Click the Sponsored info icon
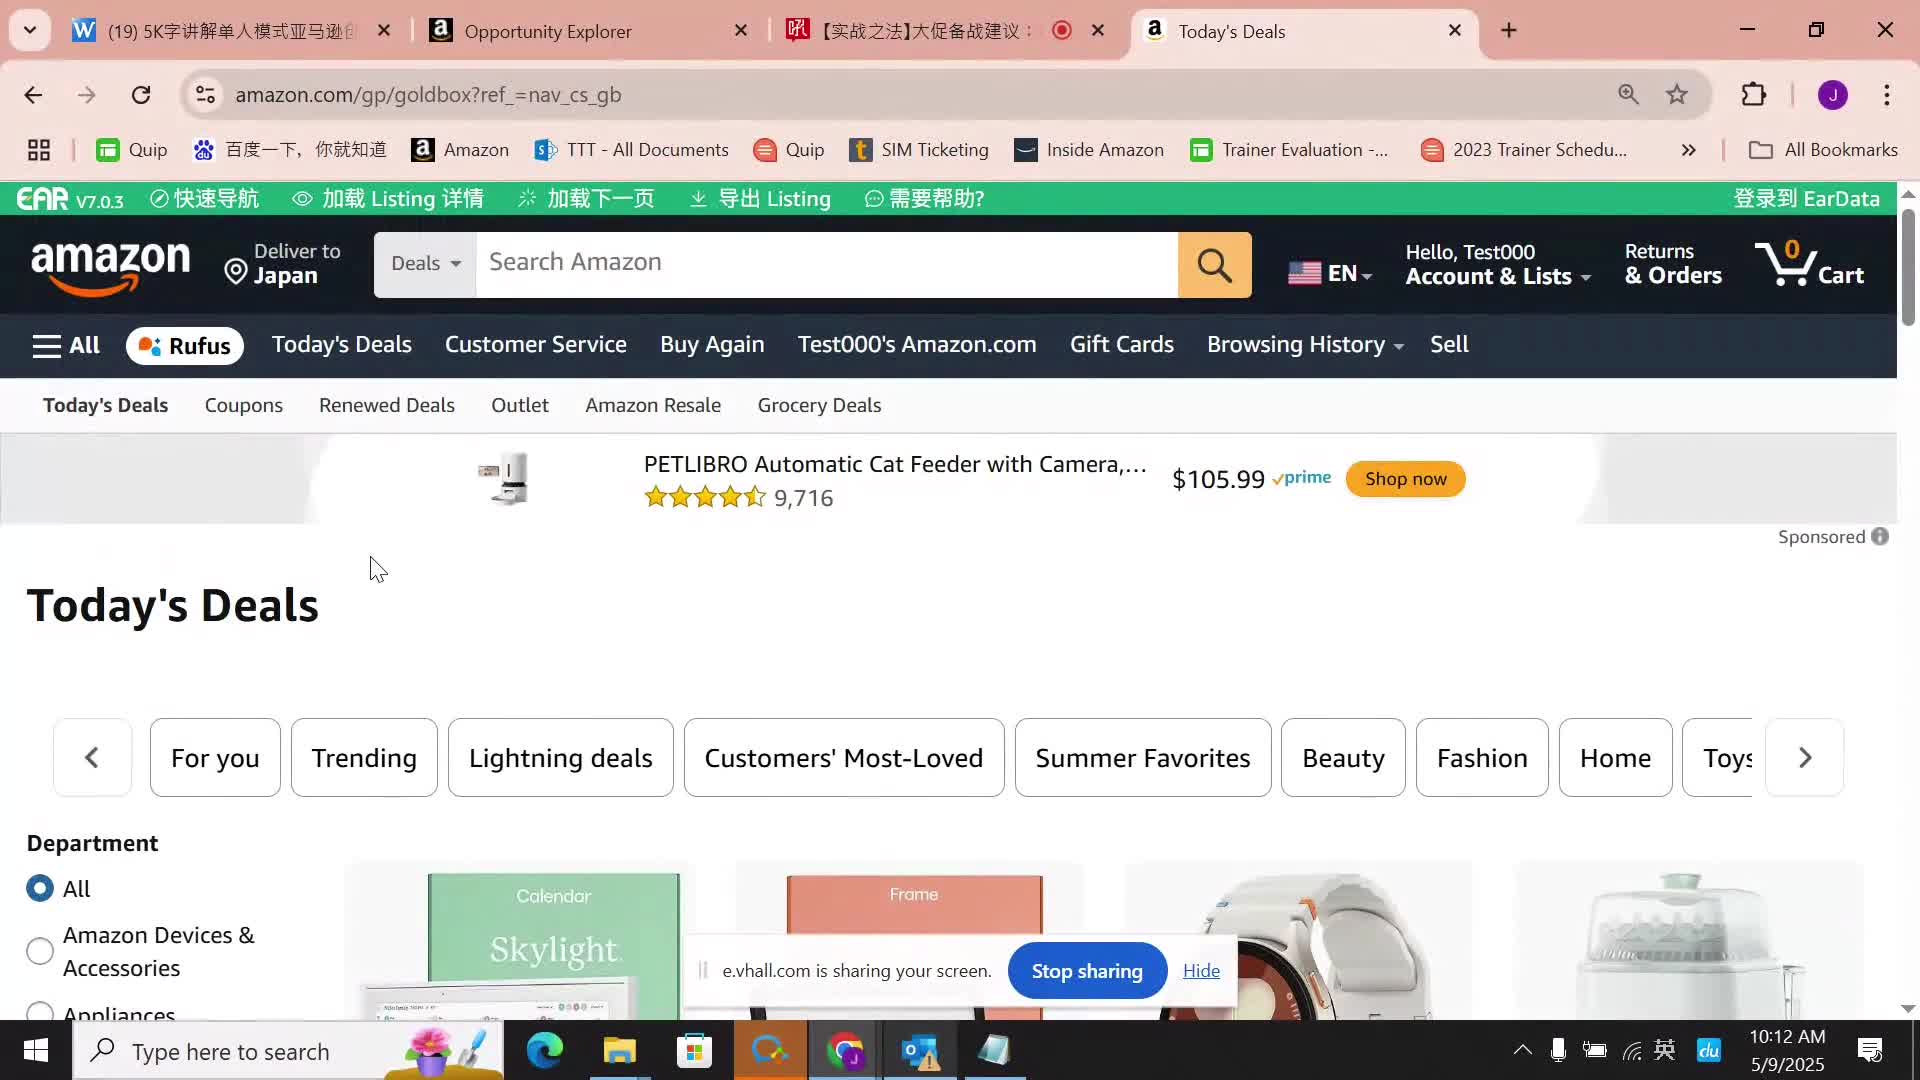The height and width of the screenshot is (1080, 1920). tap(1880, 537)
